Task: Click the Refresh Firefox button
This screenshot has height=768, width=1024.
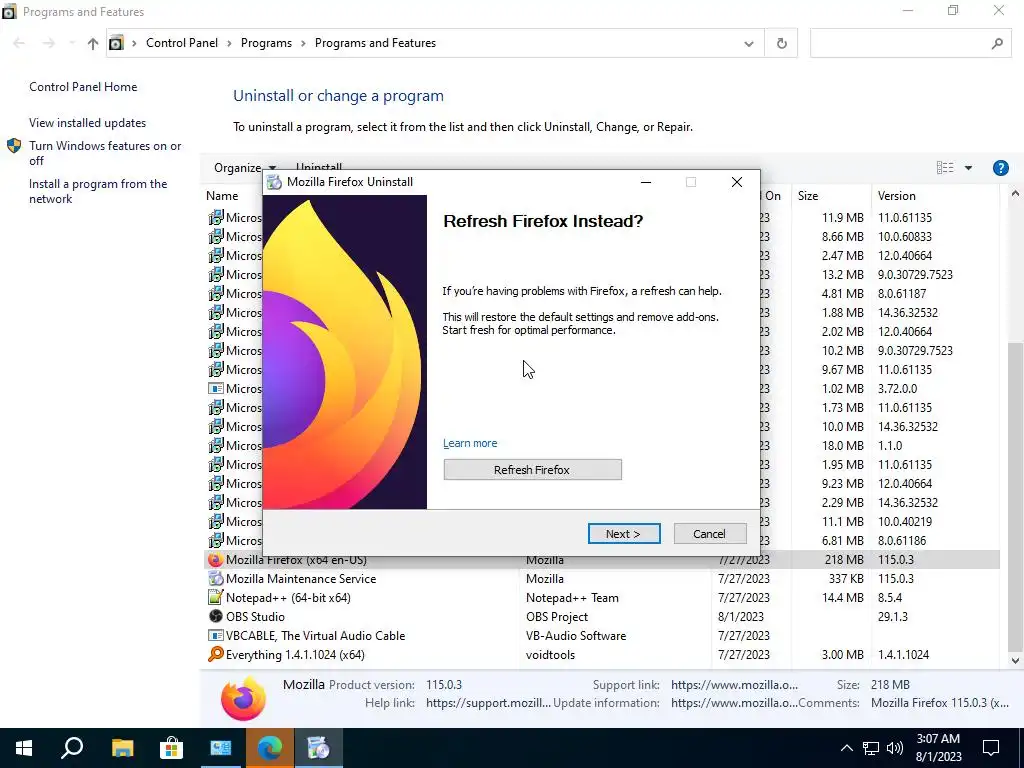Action: coord(532,470)
